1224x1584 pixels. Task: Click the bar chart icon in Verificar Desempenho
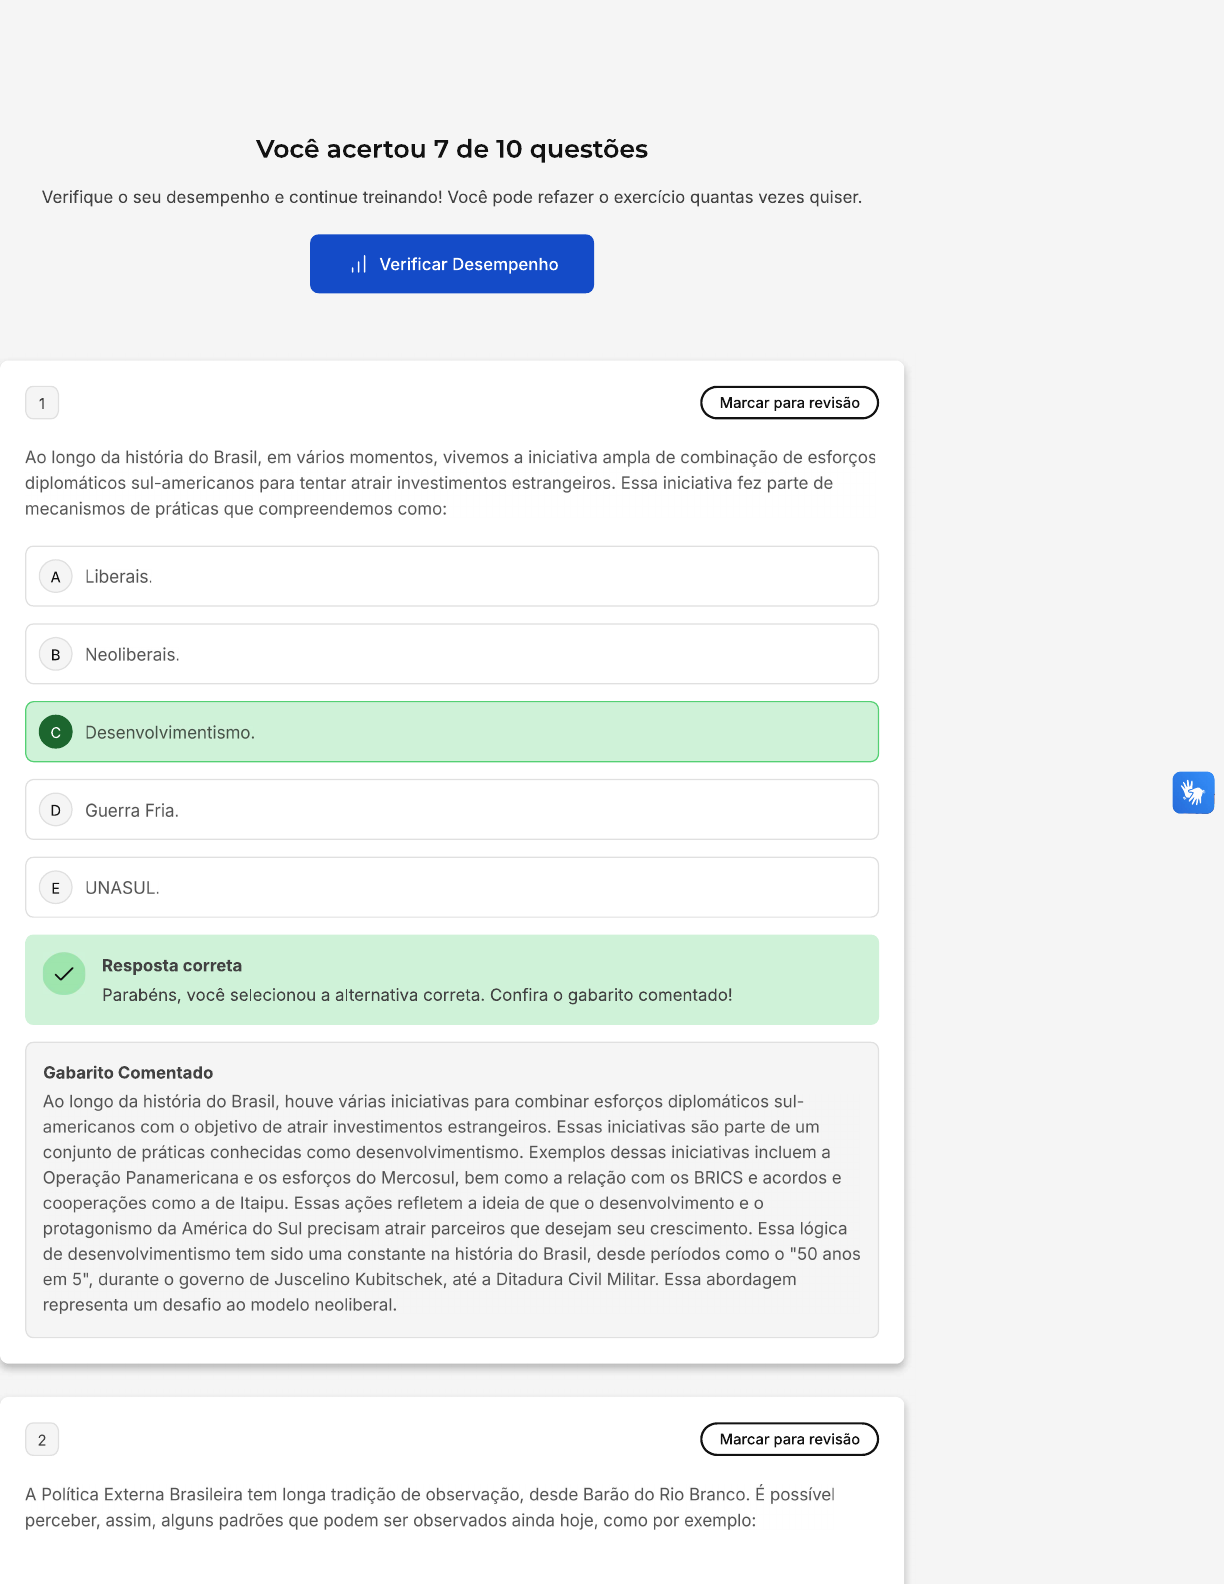click(359, 265)
